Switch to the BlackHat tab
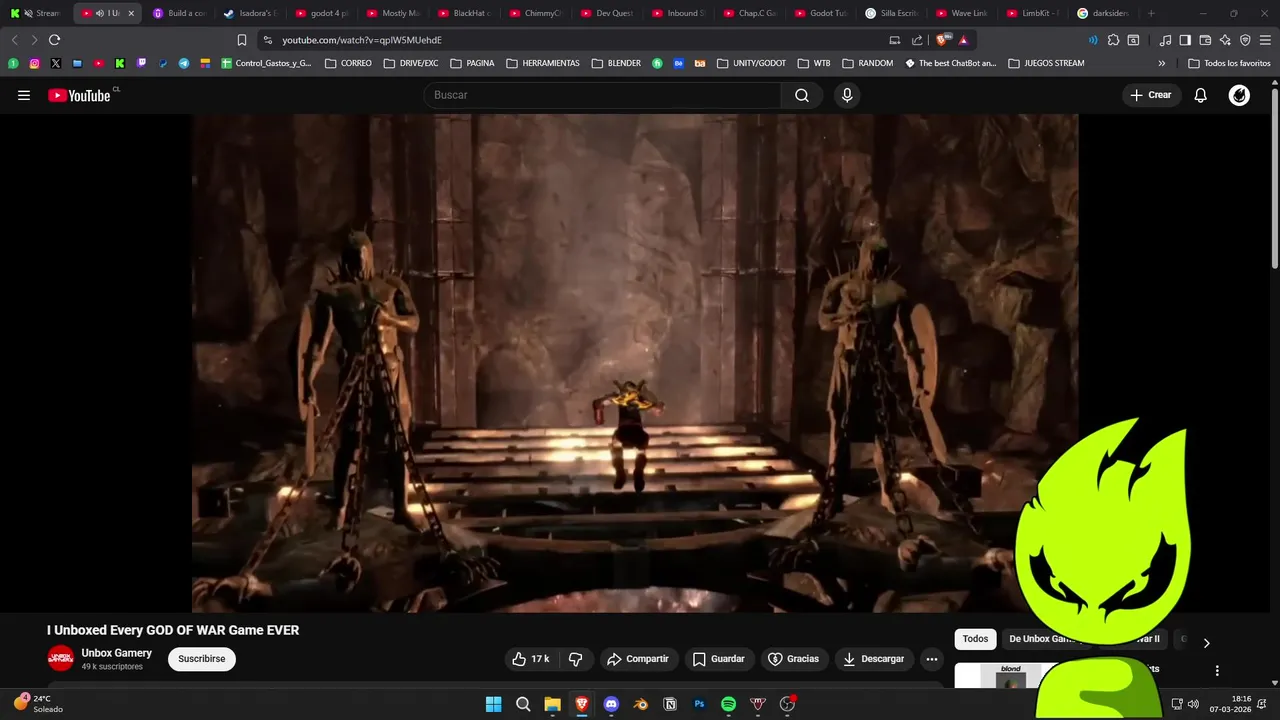 point(465,13)
